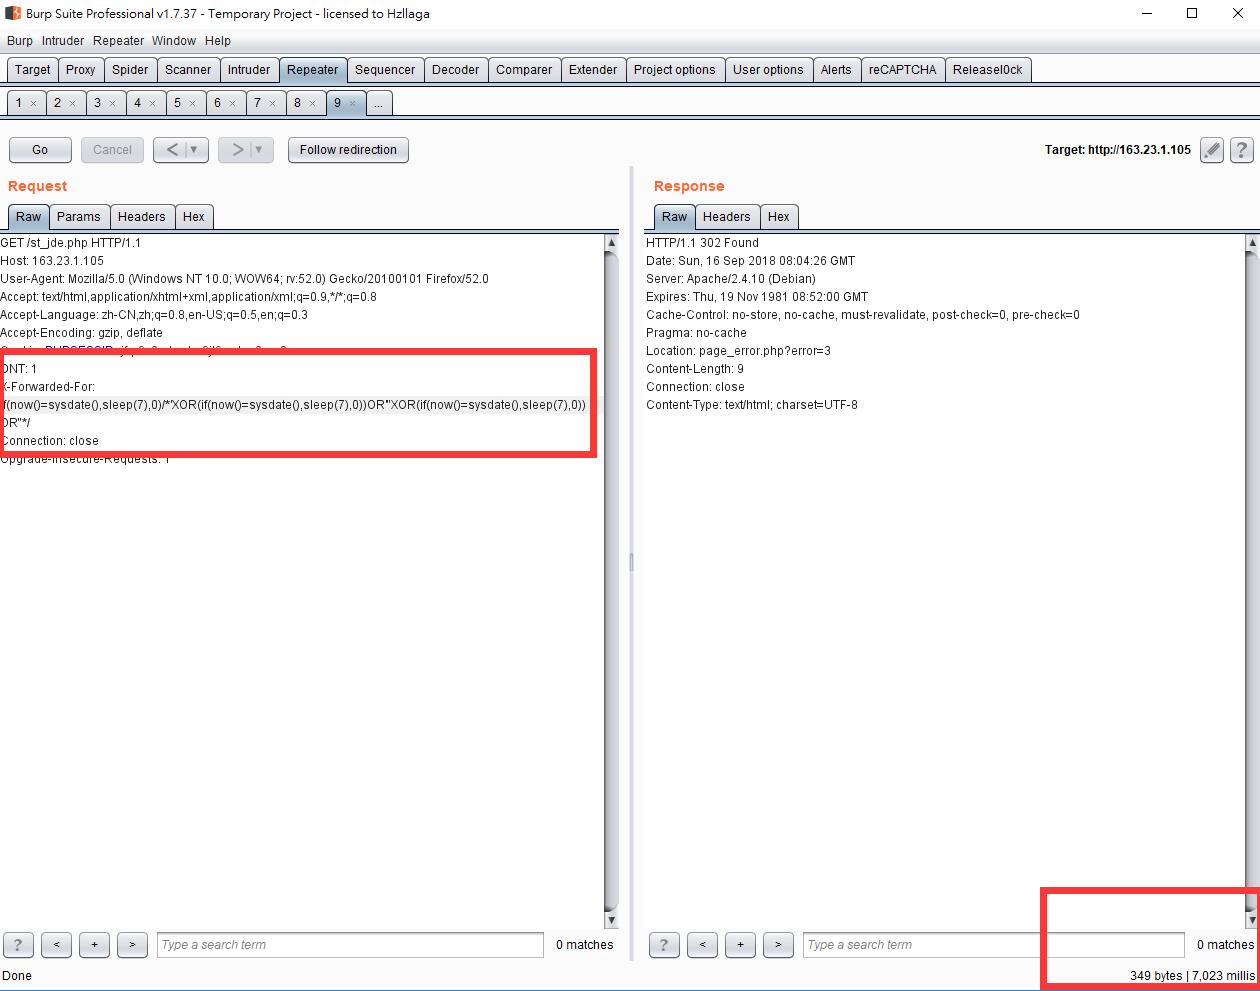The width and height of the screenshot is (1260, 991).
Task: Close Repeater tab 1 with its x
Action: coord(33,103)
